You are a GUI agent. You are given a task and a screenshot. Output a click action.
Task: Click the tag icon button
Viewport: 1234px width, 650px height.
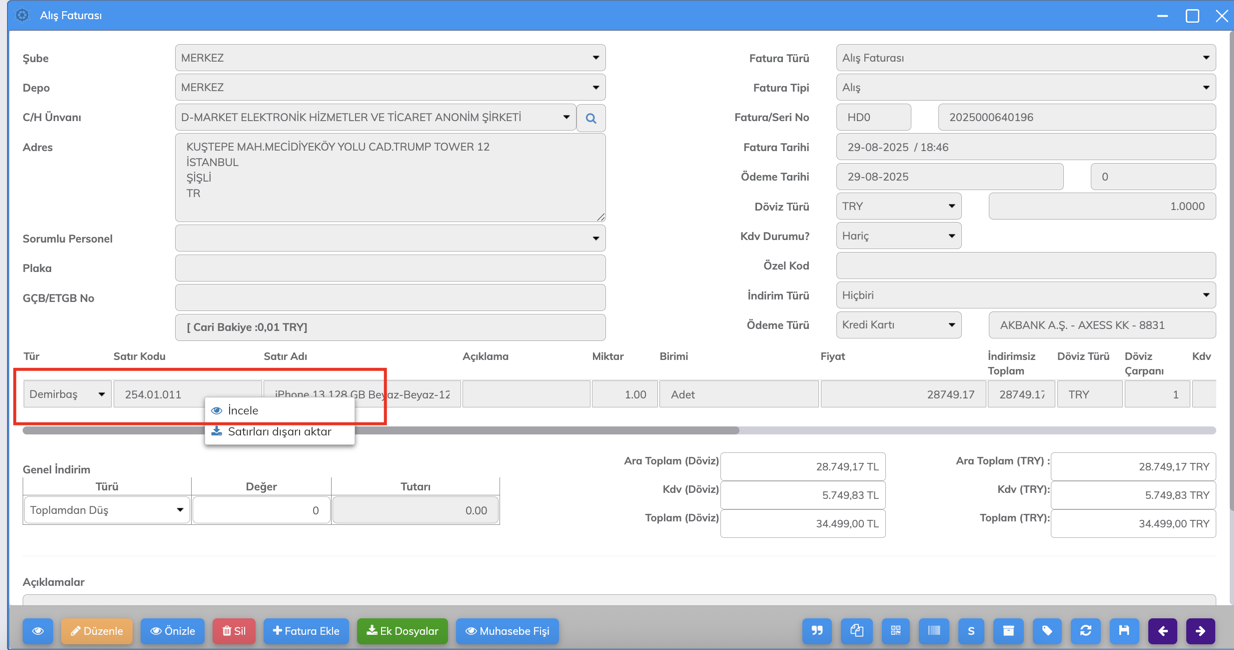[1047, 631]
